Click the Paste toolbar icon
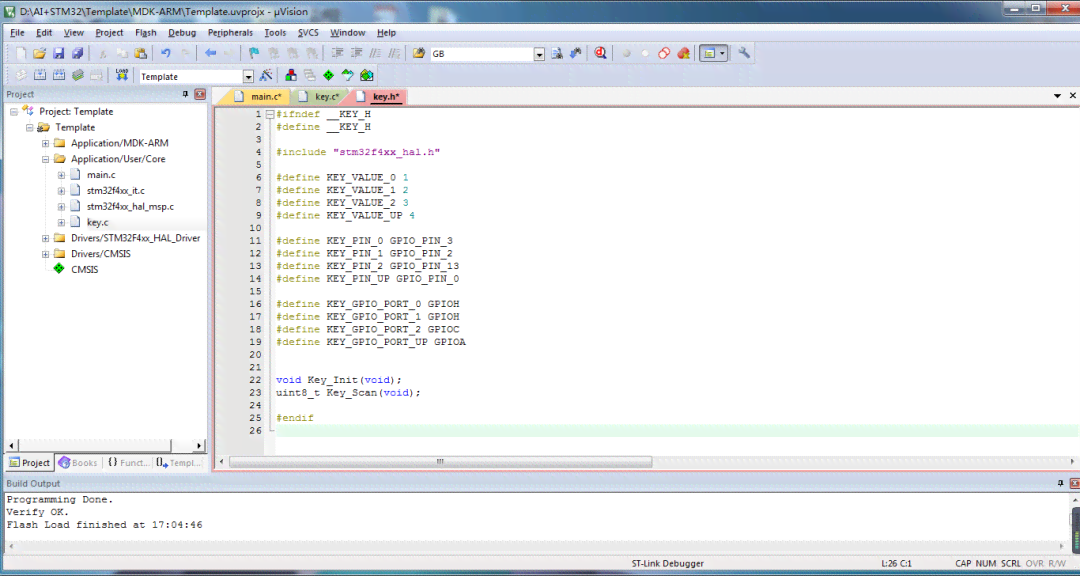1080x576 pixels. [x=141, y=53]
